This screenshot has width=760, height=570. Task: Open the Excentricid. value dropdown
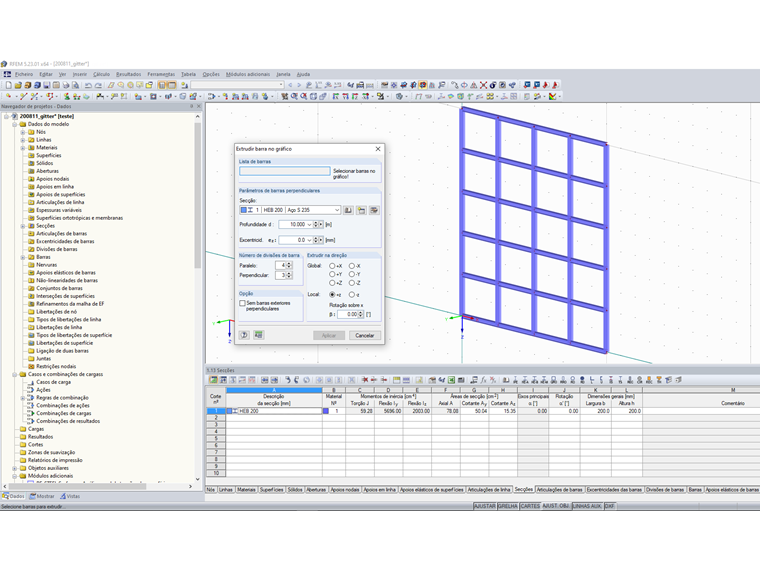[309, 240]
